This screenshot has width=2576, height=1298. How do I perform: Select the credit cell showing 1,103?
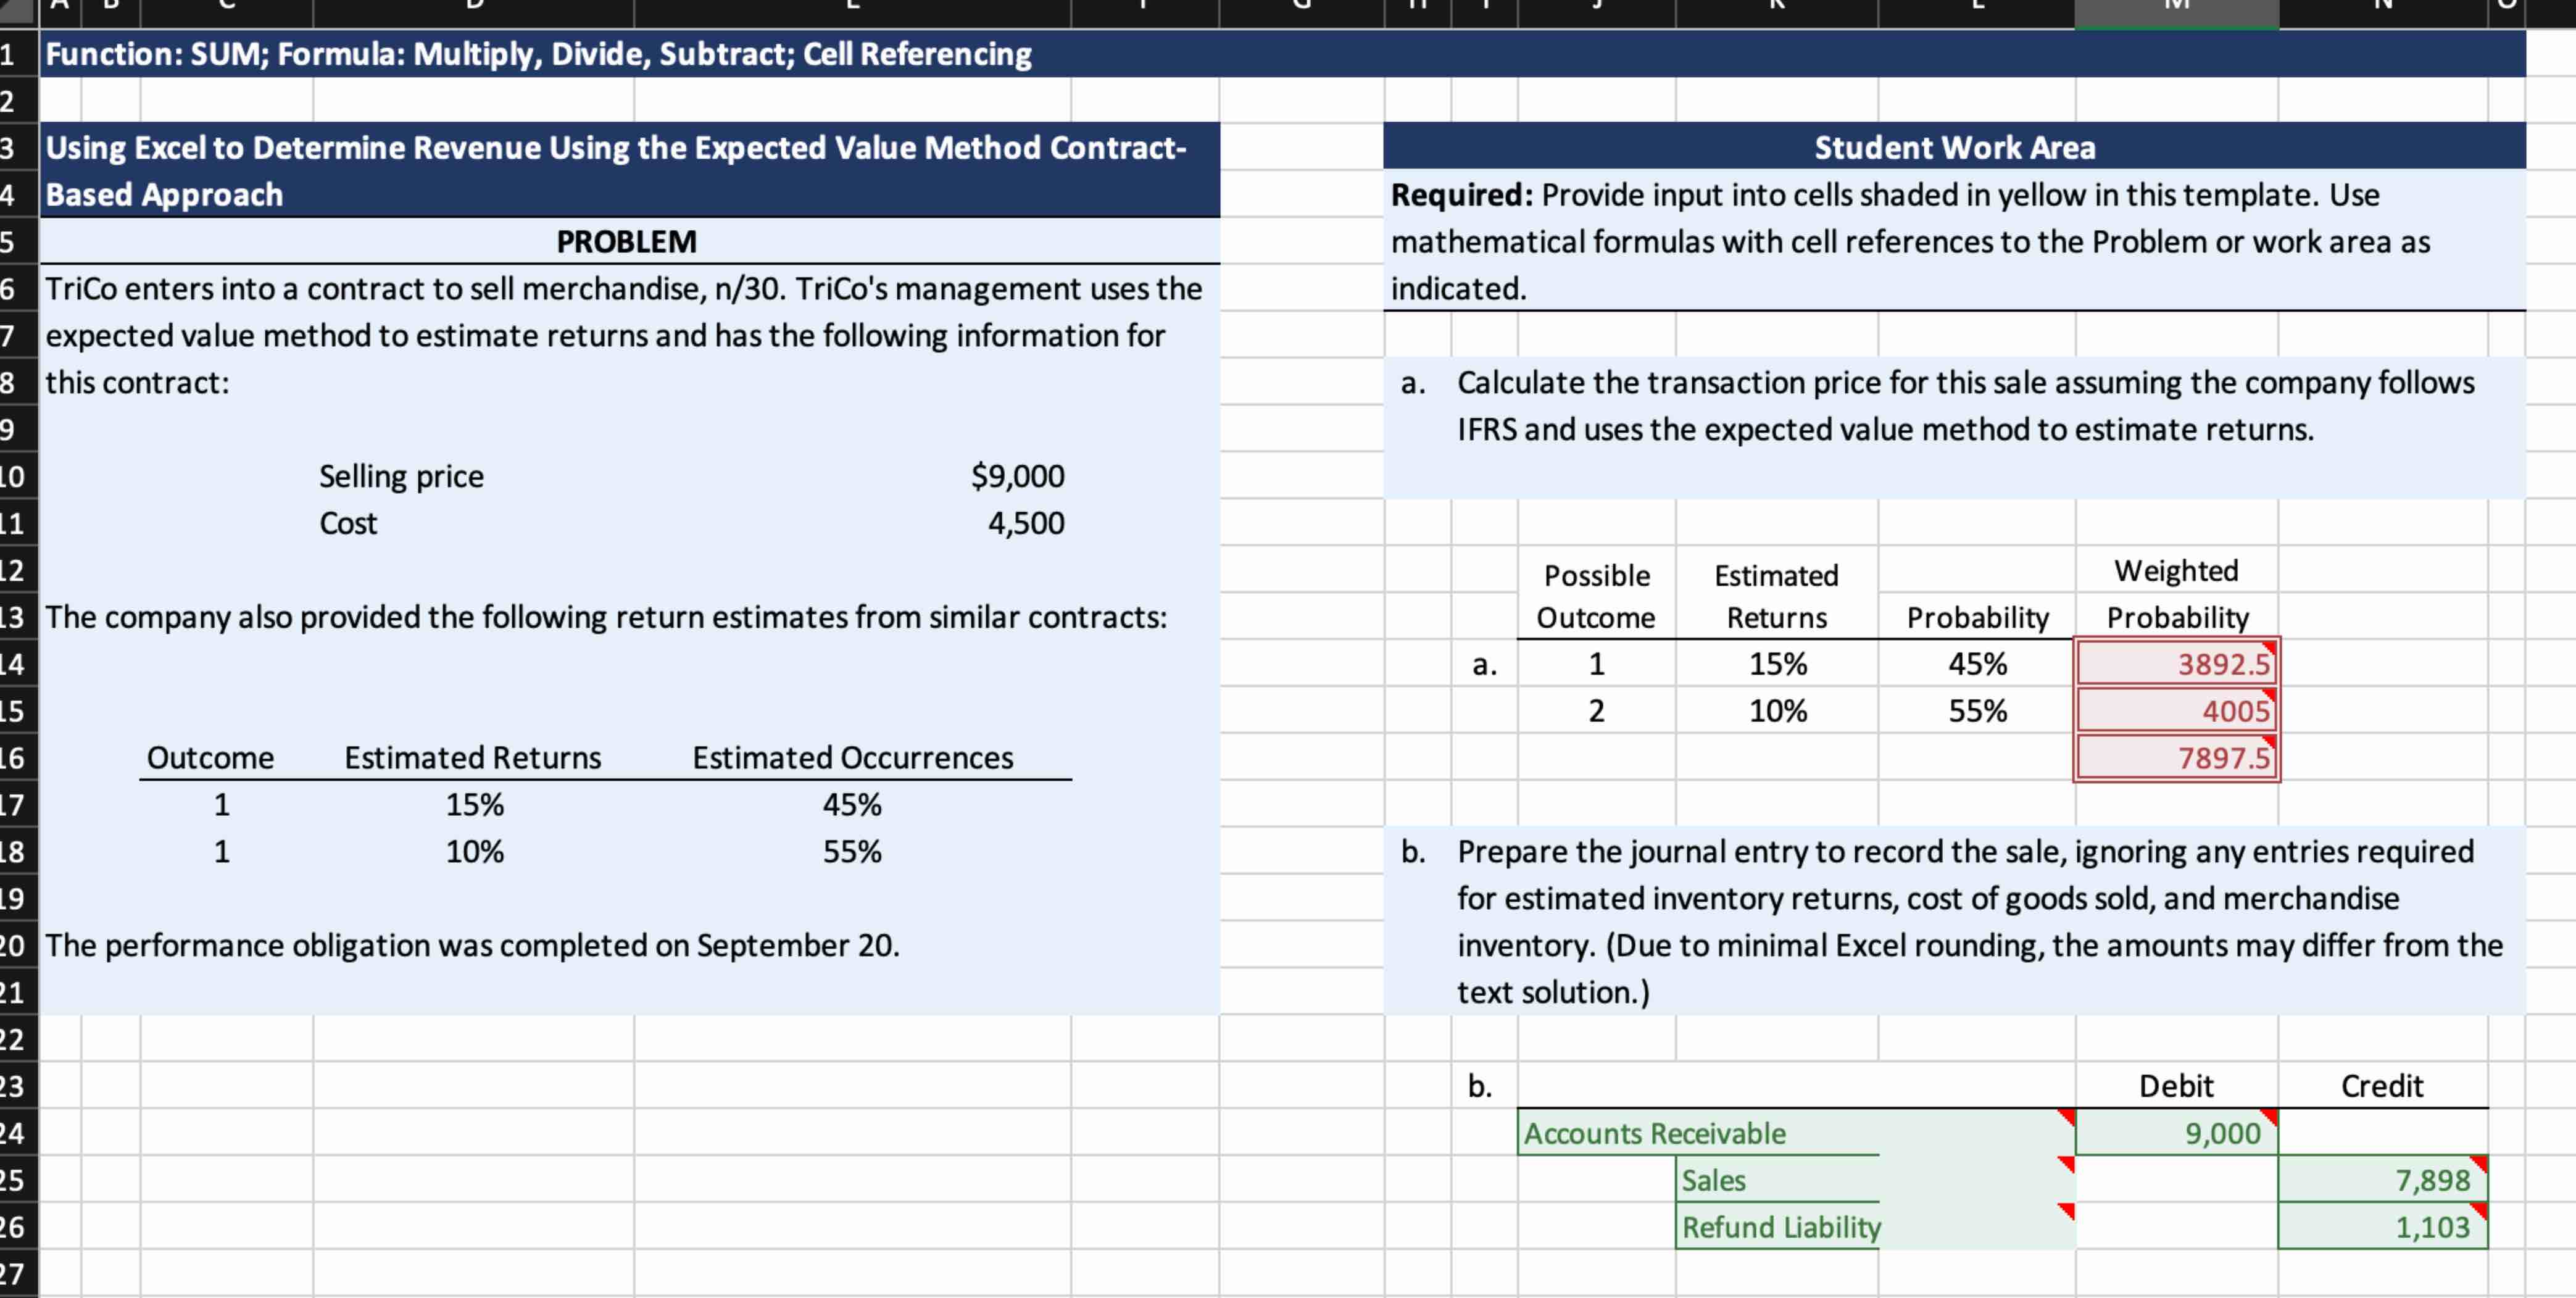(2382, 1227)
